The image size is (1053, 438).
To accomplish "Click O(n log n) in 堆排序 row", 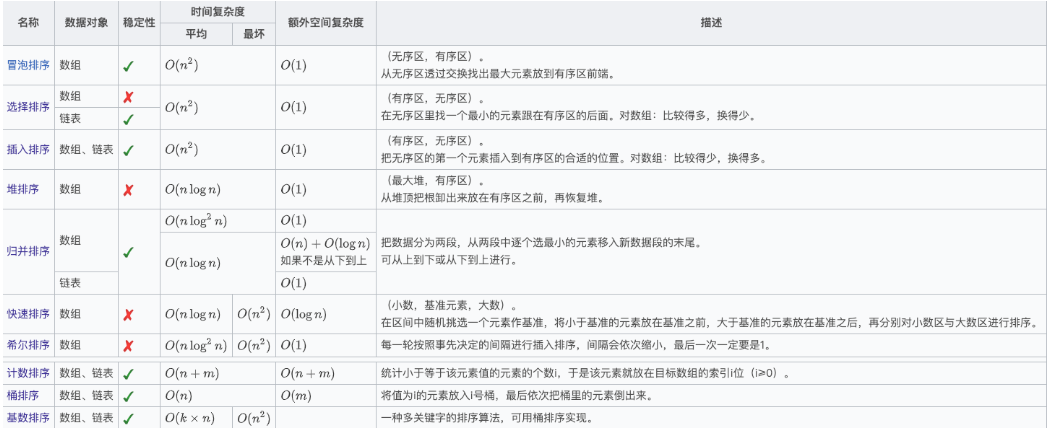I will (193, 189).
